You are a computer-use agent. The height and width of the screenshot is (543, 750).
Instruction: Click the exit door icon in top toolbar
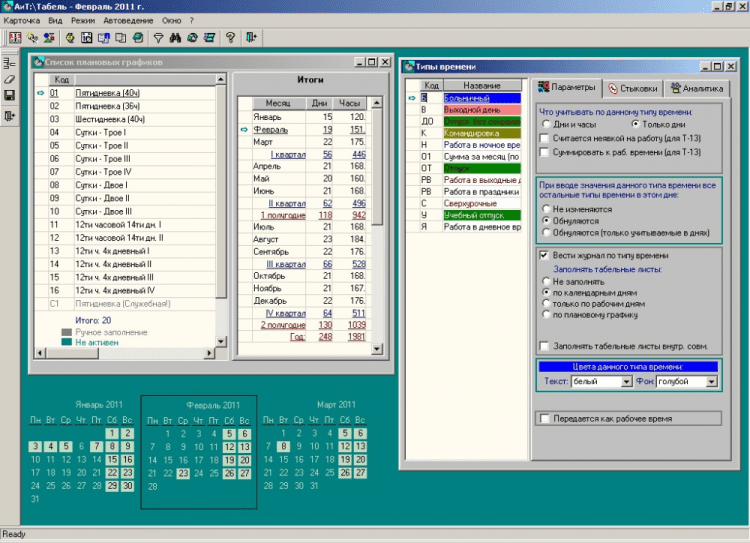[x=250, y=38]
